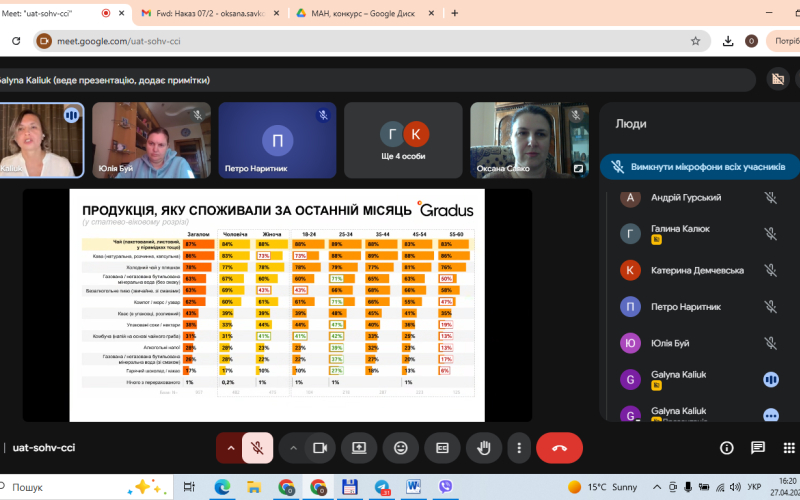Close the Meet "uat-sohv-cci" tab
Image resolution: width=800 pixels, height=500 pixels.
[121, 13]
